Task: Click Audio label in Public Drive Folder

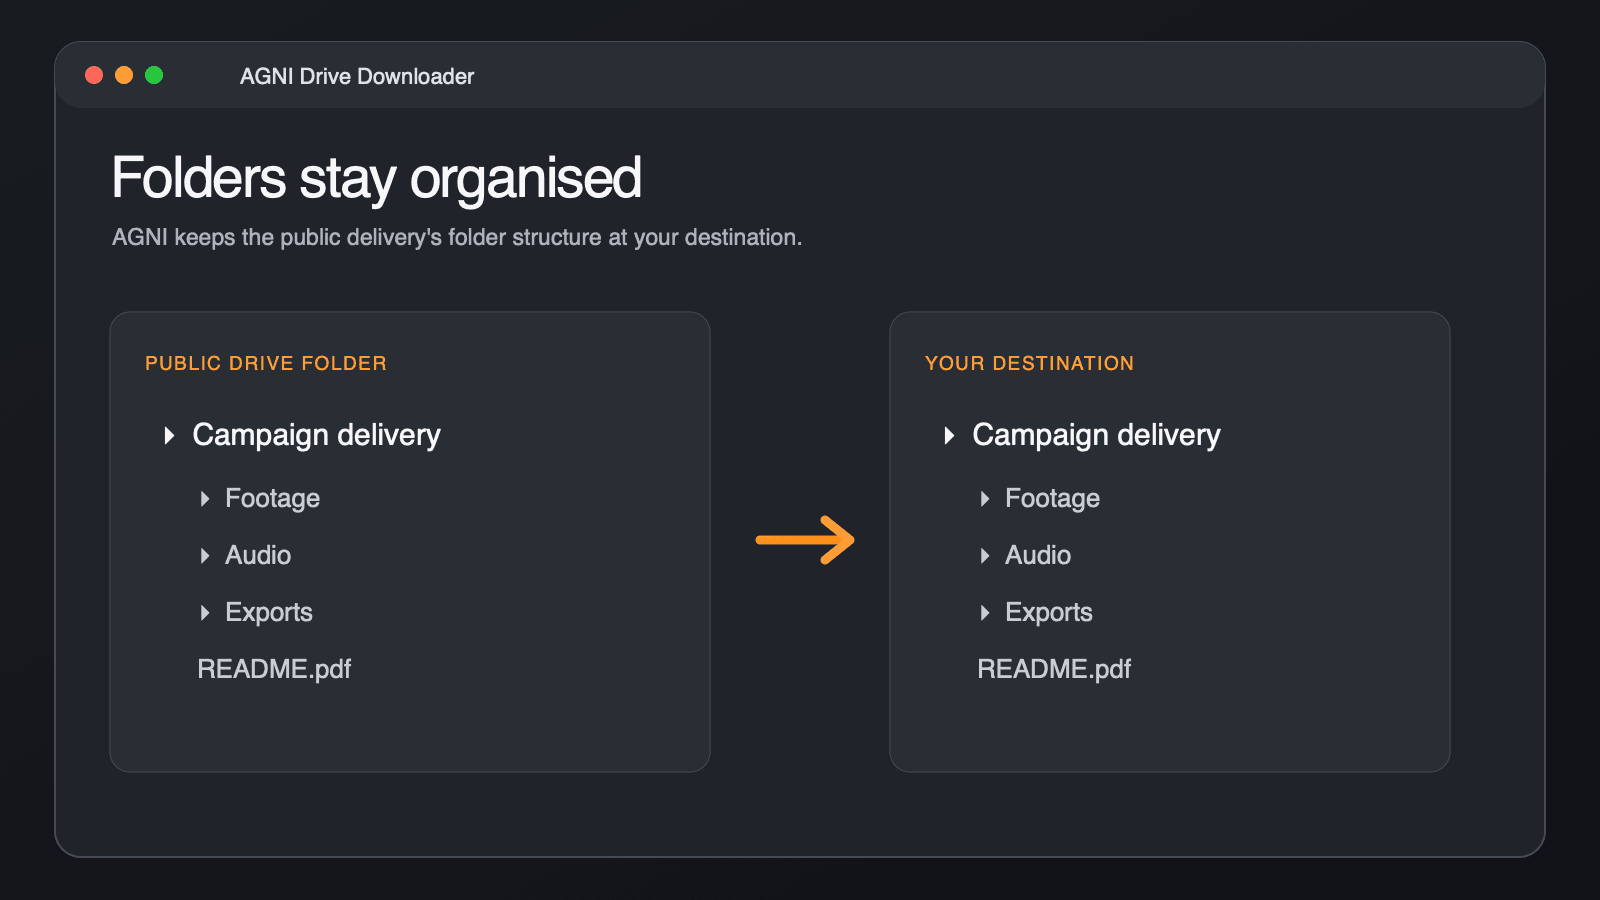Action: coord(258,555)
